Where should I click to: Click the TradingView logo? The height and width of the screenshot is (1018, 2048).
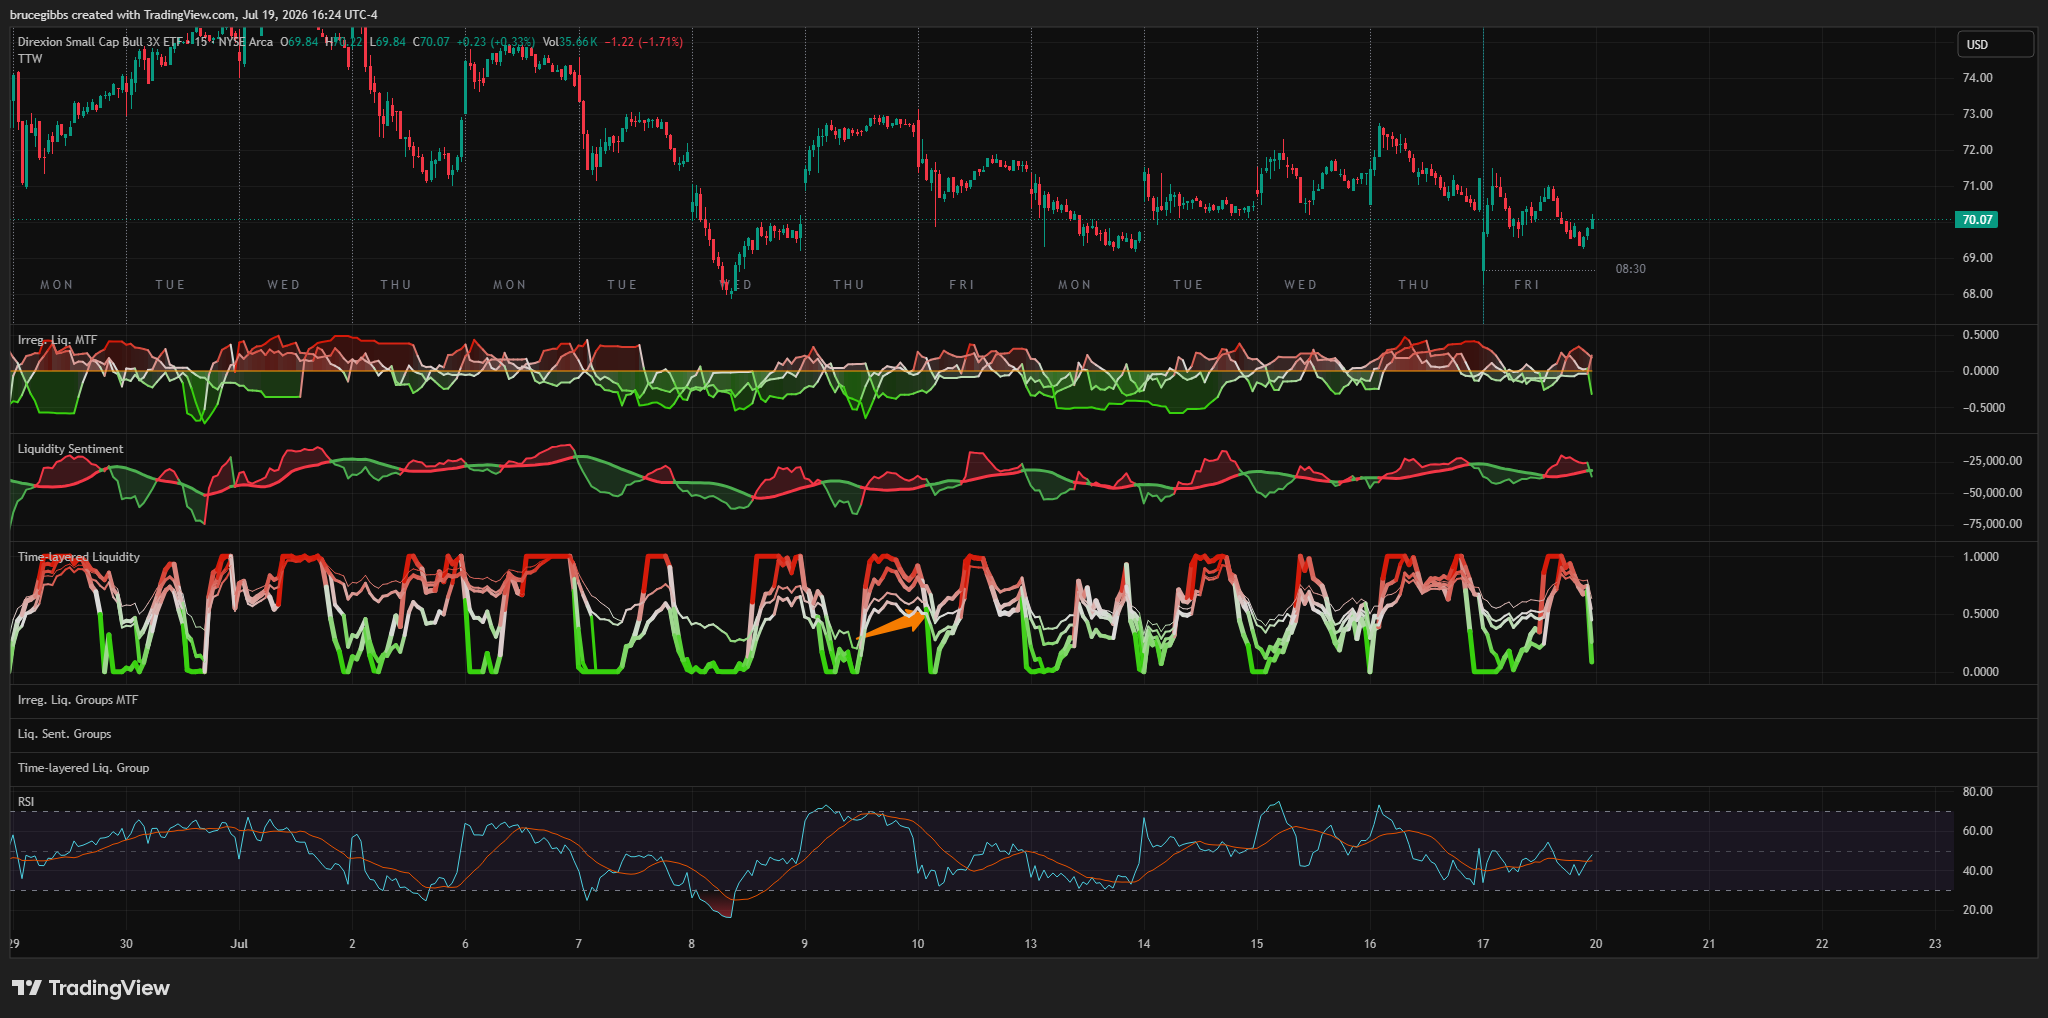tap(91, 988)
